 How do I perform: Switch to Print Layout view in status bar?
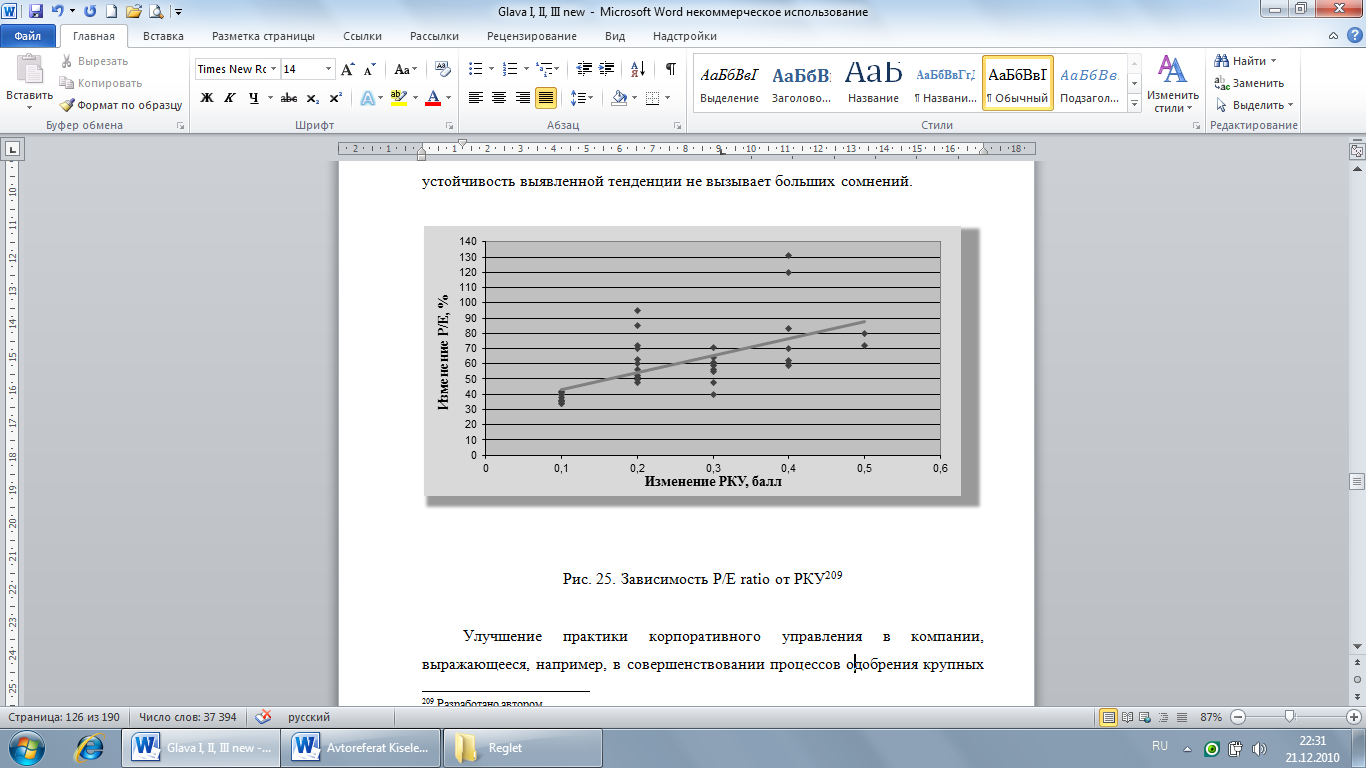tap(1109, 717)
